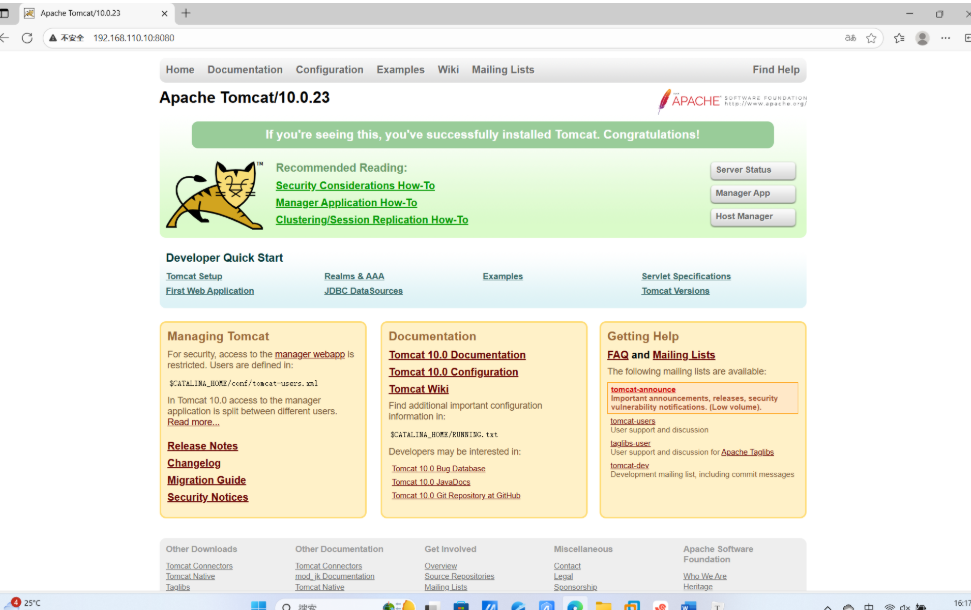Open Overview link under Get Involved
This screenshot has height=610, width=971.
[x=440, y=566]
